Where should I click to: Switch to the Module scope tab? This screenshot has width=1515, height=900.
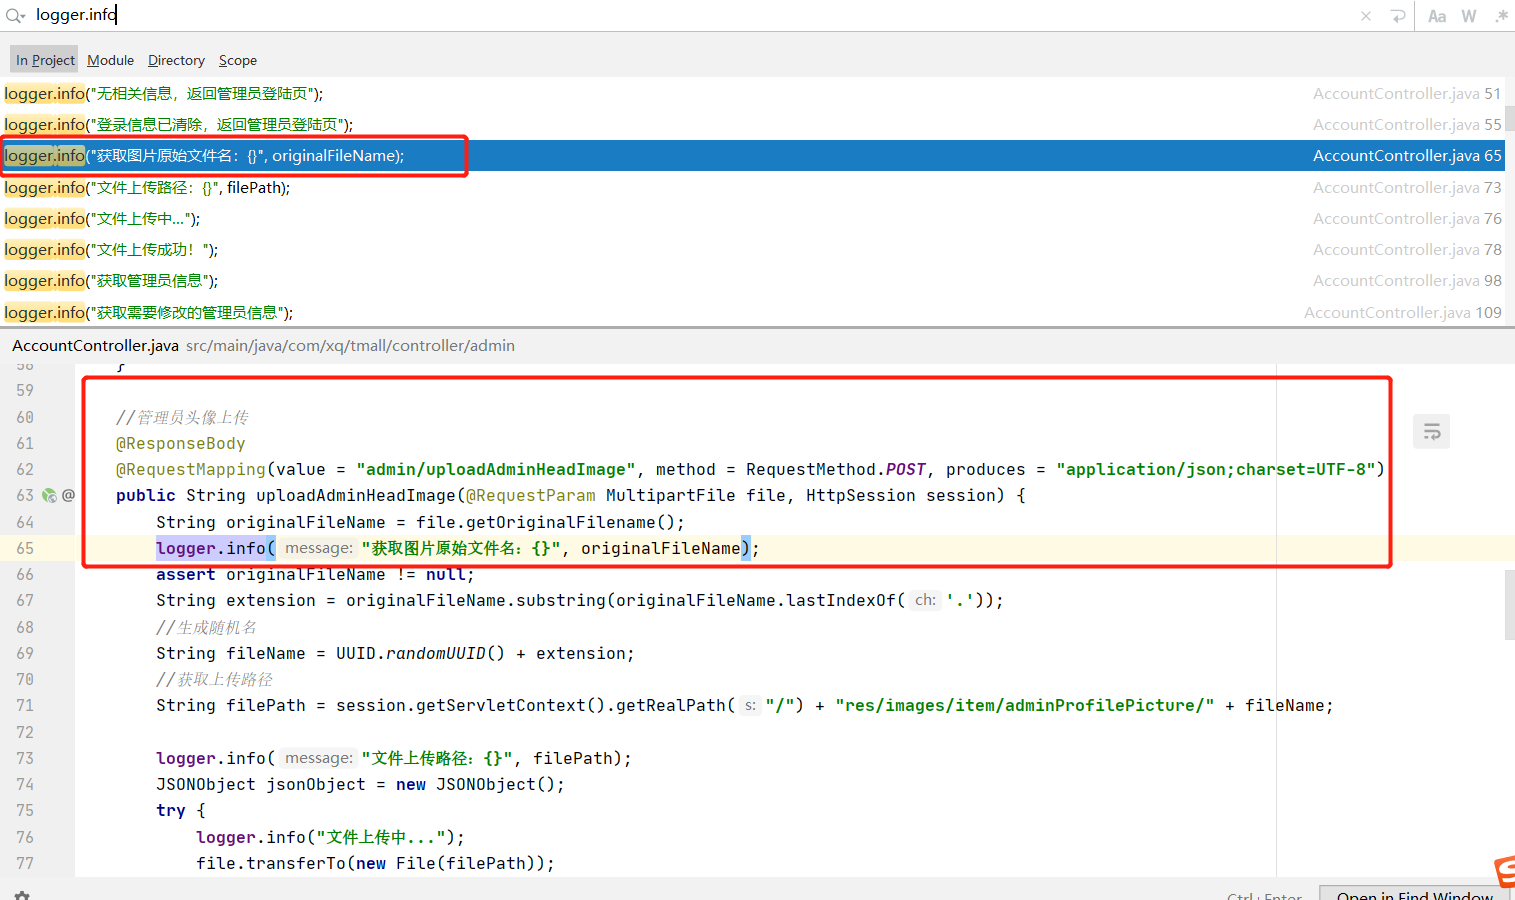110,60
